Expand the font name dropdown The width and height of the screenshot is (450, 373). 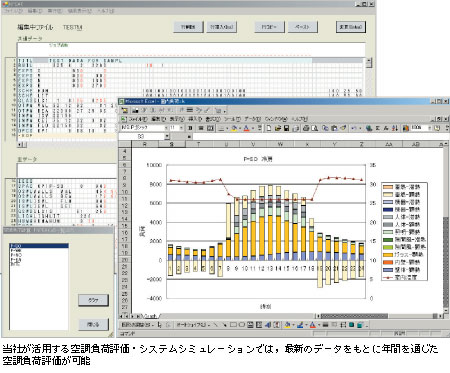click(x=166, y=128)
